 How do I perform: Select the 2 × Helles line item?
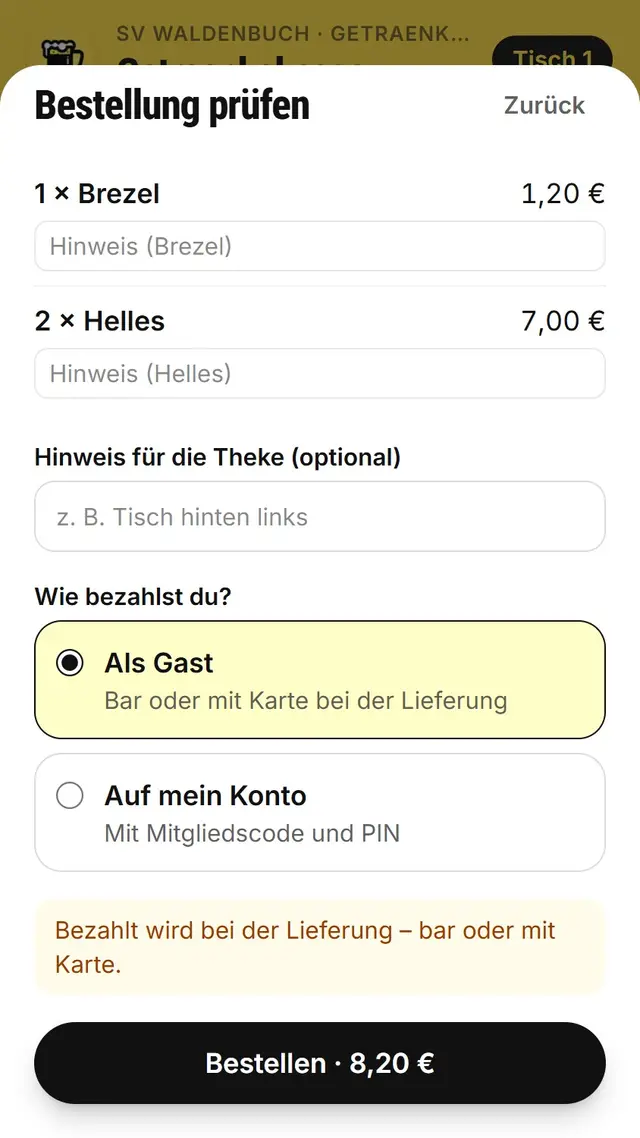(x=99, y=321)
